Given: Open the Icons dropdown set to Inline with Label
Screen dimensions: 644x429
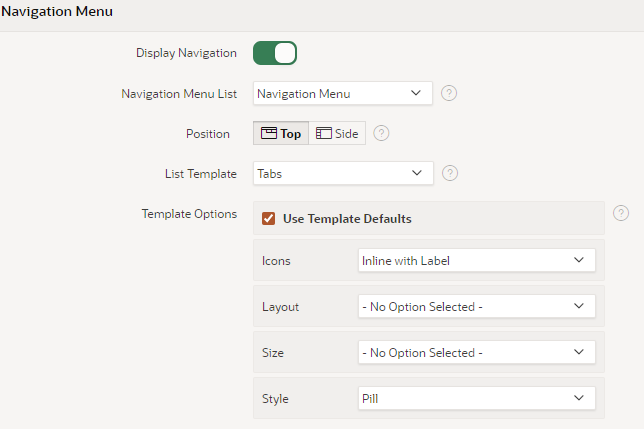Looking at the screenshot, I should [x=476, y=260].
